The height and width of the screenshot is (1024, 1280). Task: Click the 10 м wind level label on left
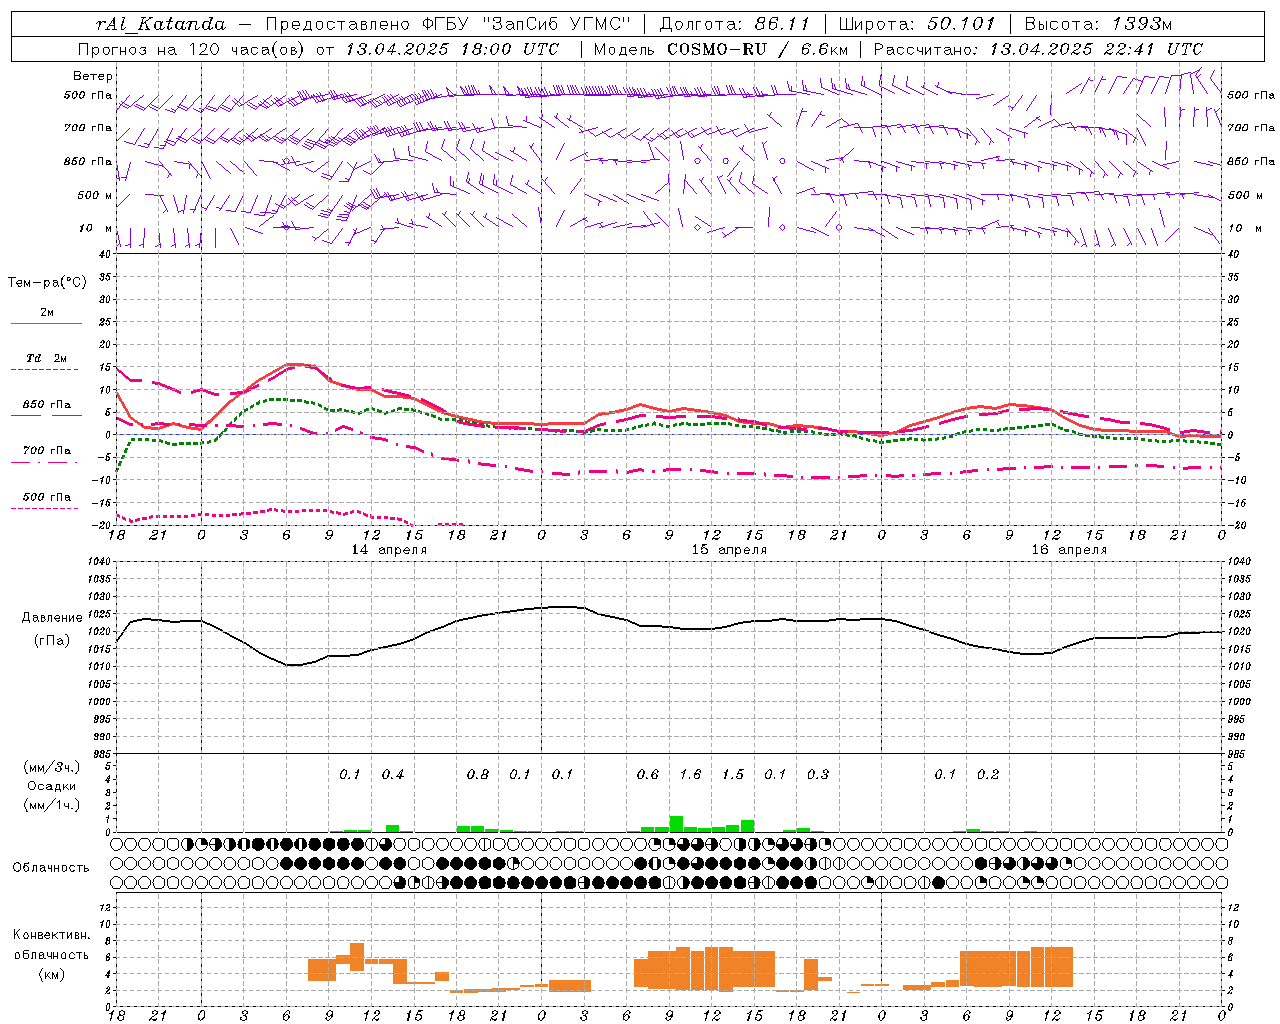(x=96, y=228)
